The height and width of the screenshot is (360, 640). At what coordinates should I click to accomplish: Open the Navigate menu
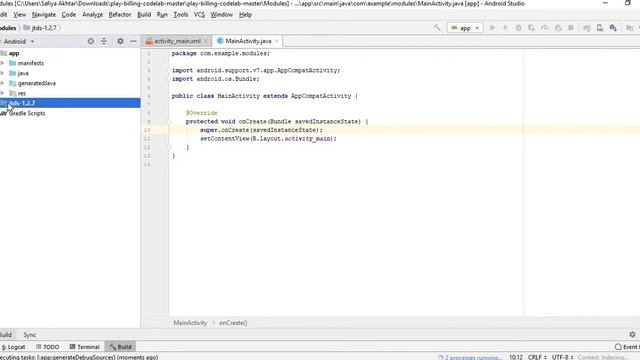pyautogui.click(x=44, y=14)
